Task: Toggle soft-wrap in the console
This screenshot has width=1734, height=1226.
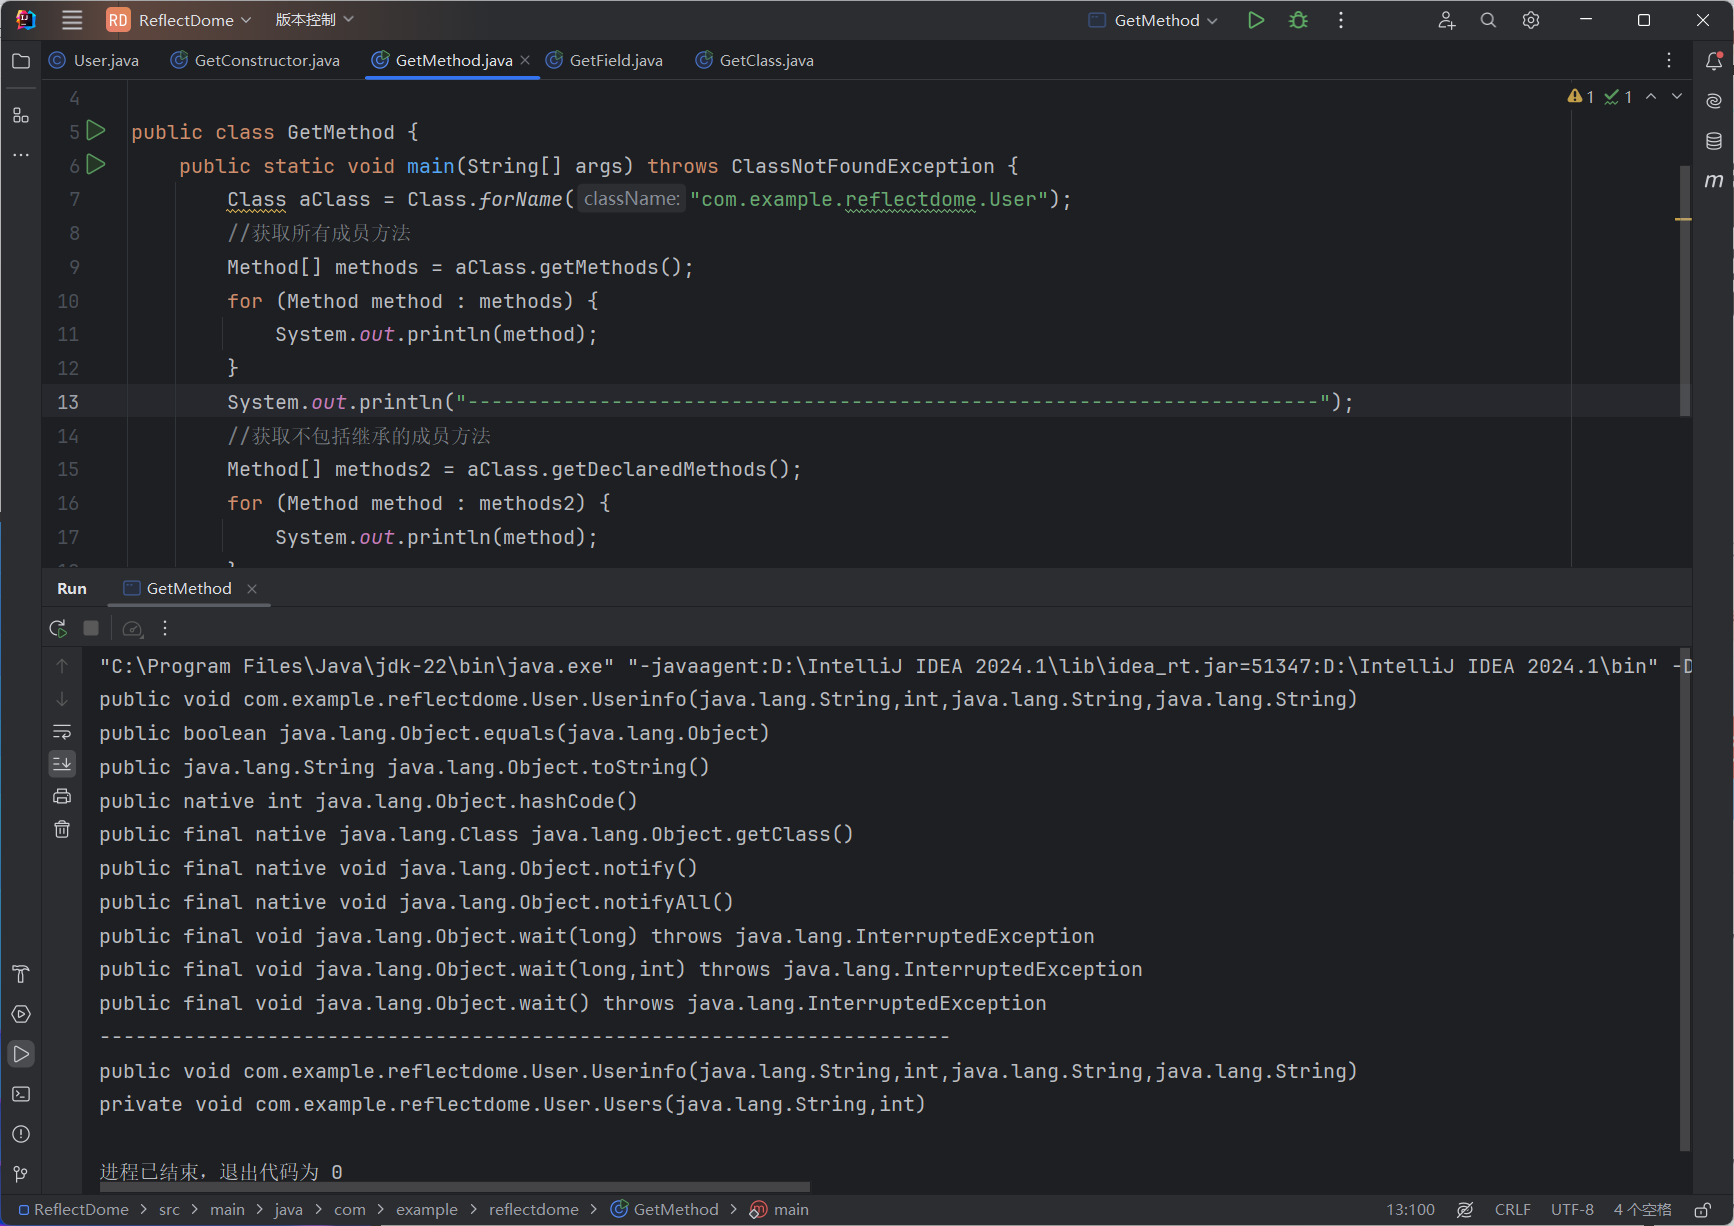Action: [62, 732]
